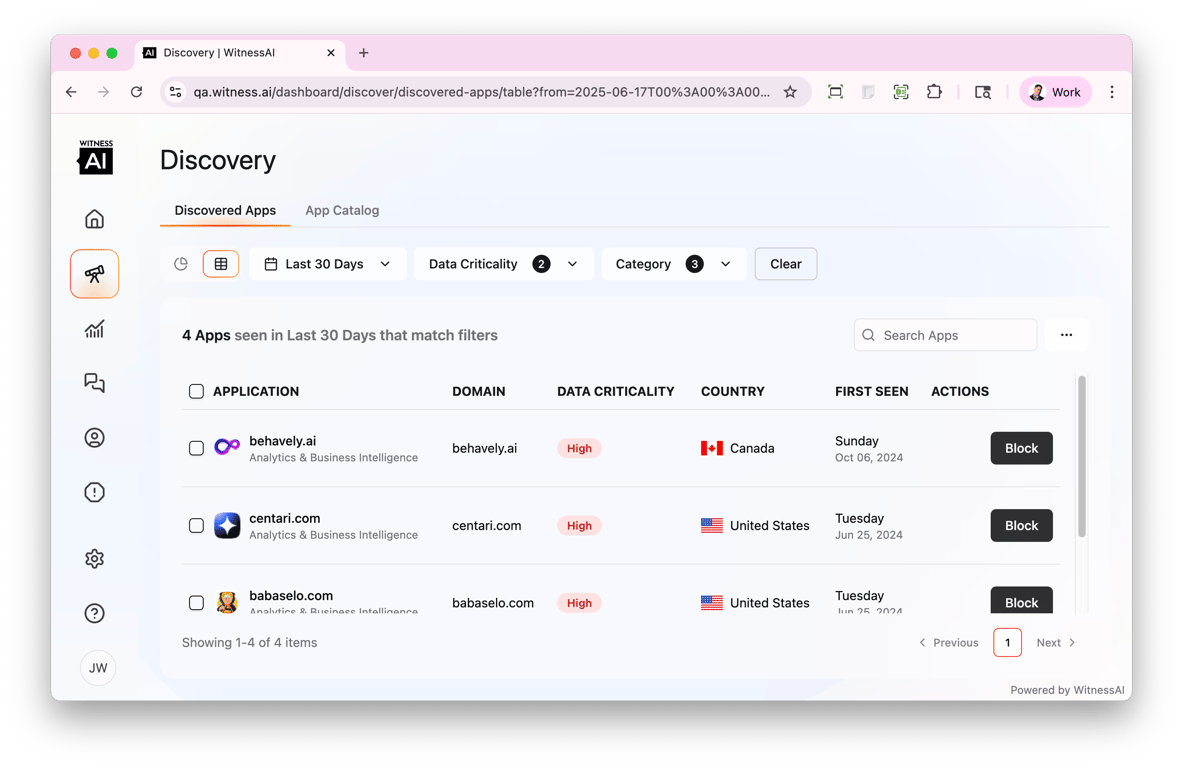Screen dimensions: 1183x768
Task: Click the behavely.ai domain cell
Action: point(484,448)
